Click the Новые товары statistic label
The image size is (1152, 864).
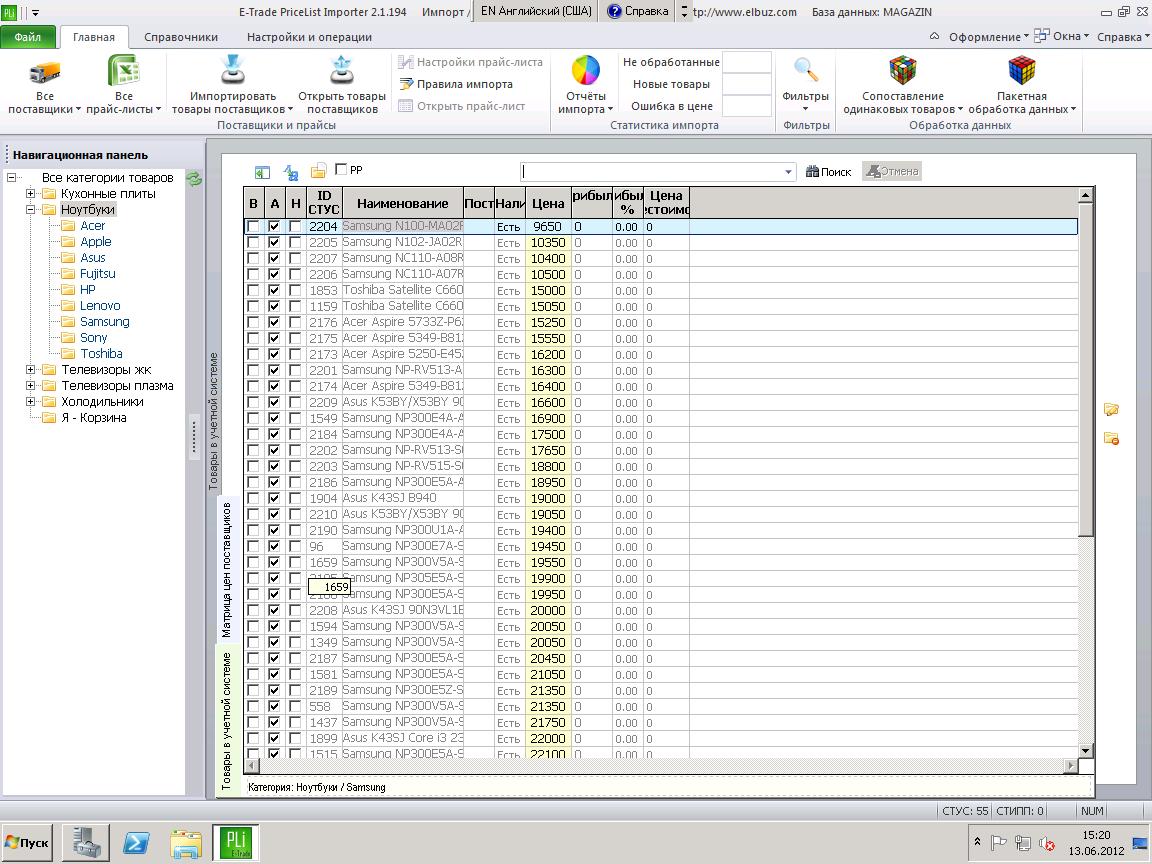(671, 84)
